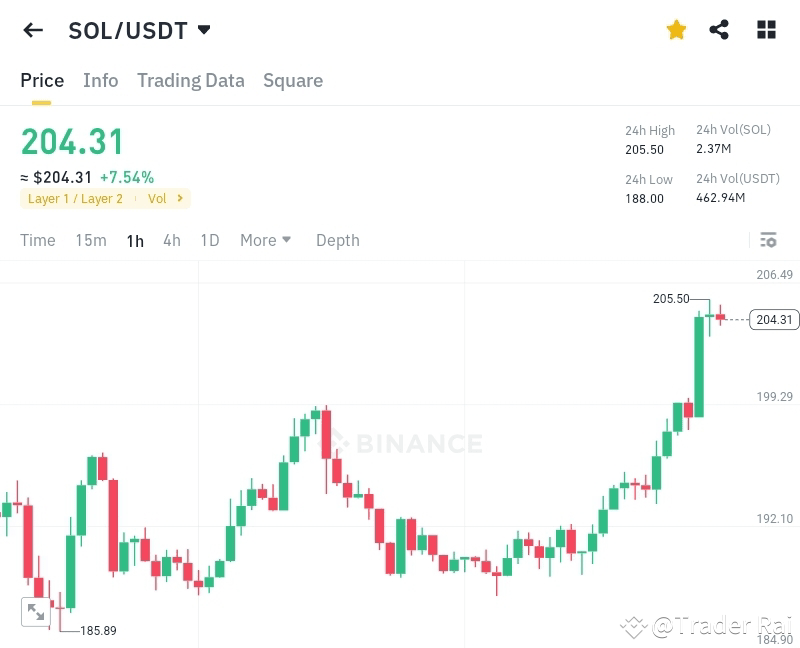The image size is (800, 648).
Task: Open sharing options with the share icon
Action: click(720, 30)
